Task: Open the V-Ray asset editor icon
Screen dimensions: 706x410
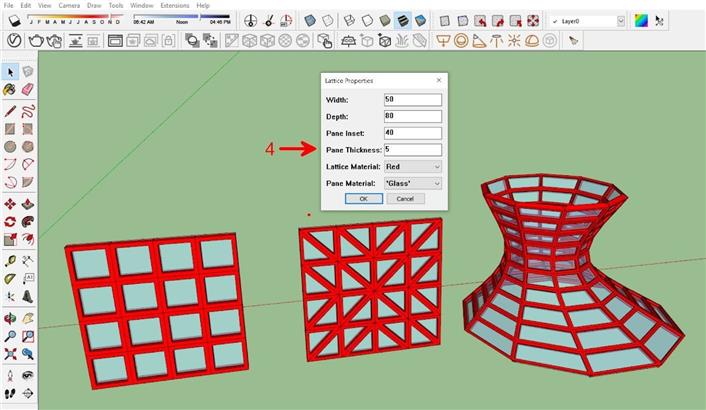Action: [x=15, y=41]
